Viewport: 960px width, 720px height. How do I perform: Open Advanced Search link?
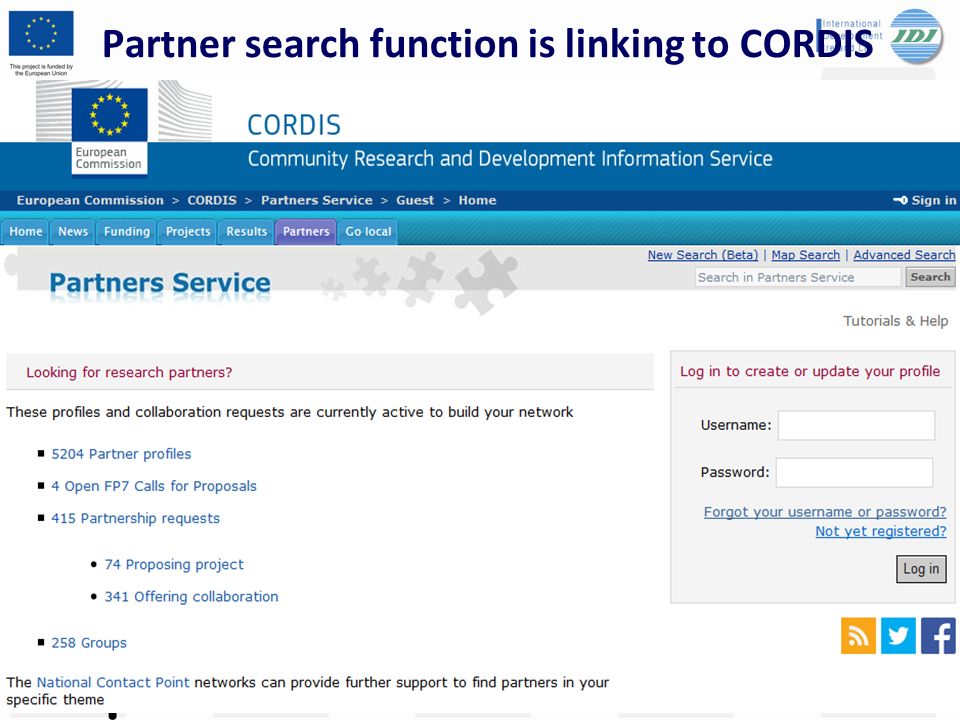pos(904,255)
